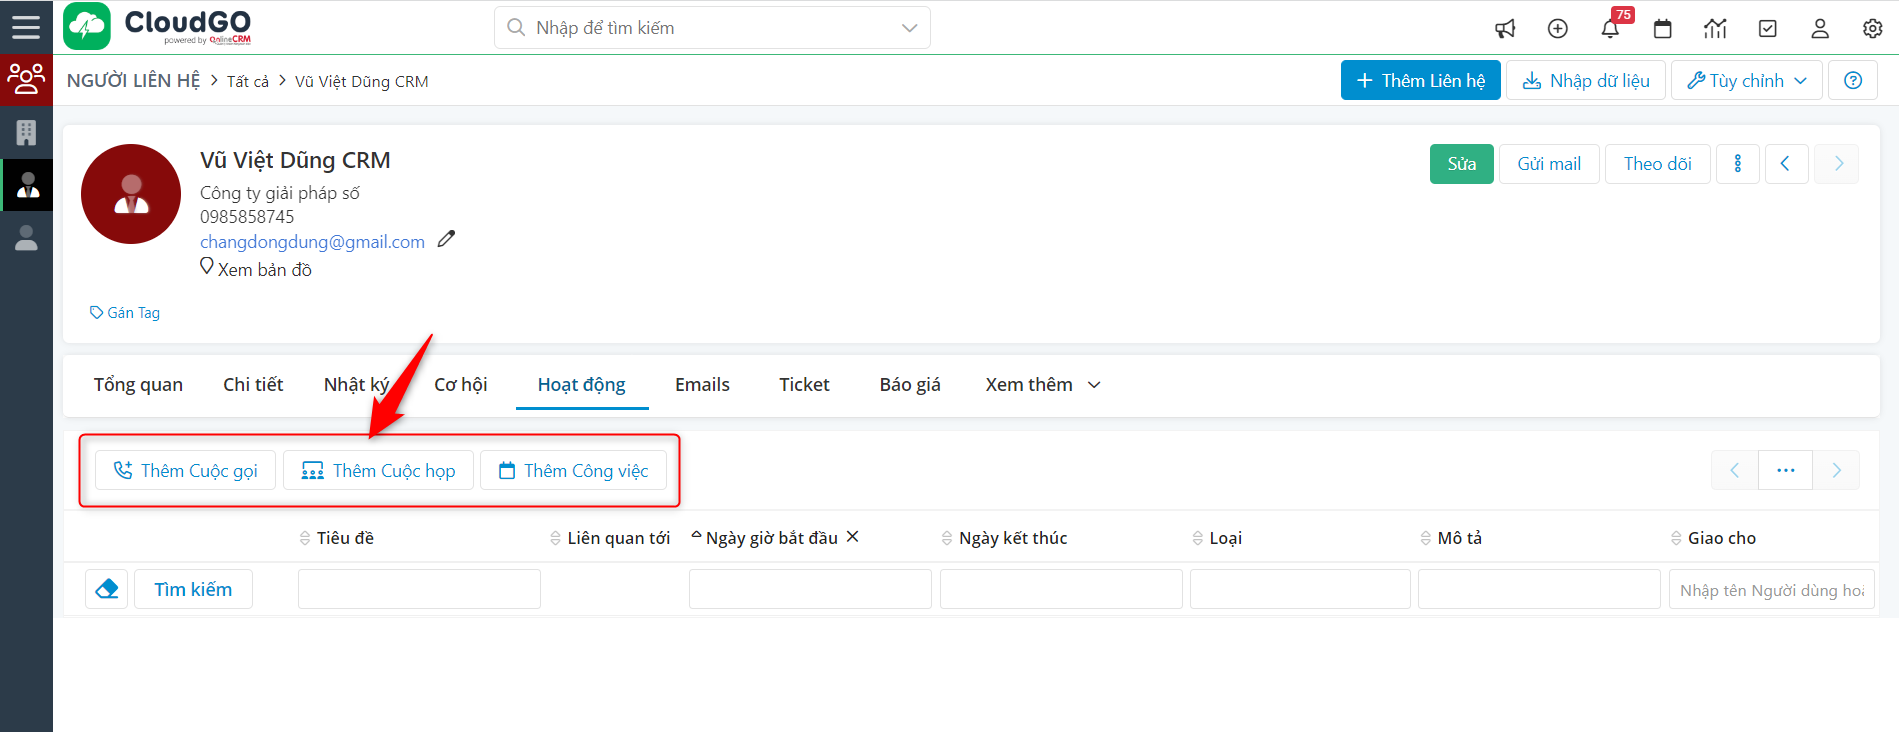Click the Gửi mail button
The width and height of the screenshot is (1899, 732).
[1549, 164]
